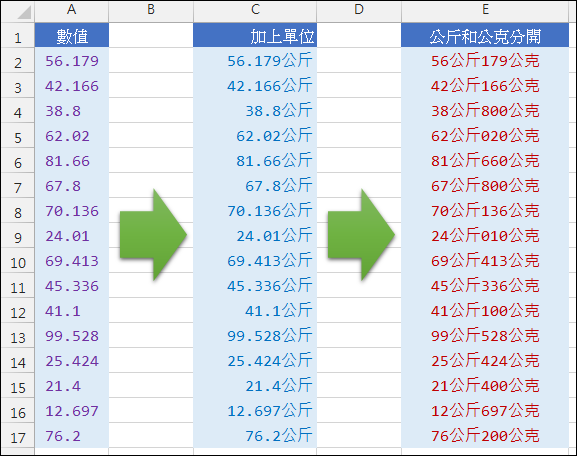
Task: Click header cell 公斤和公克分開
Action: pyautogui.click(x=485, y=35)
